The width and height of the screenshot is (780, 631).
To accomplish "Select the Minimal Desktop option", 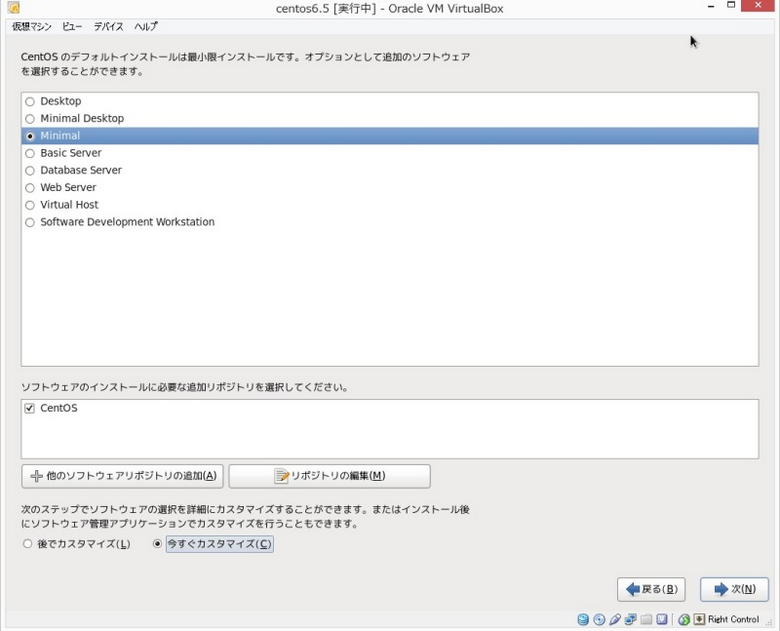I will (x=30, y=119).
